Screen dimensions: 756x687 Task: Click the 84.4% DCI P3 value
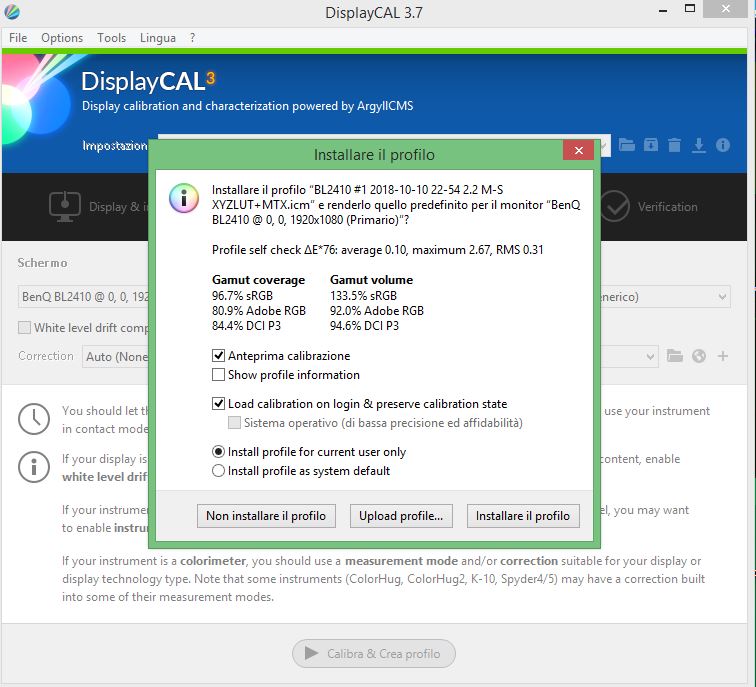click(246, 325)
